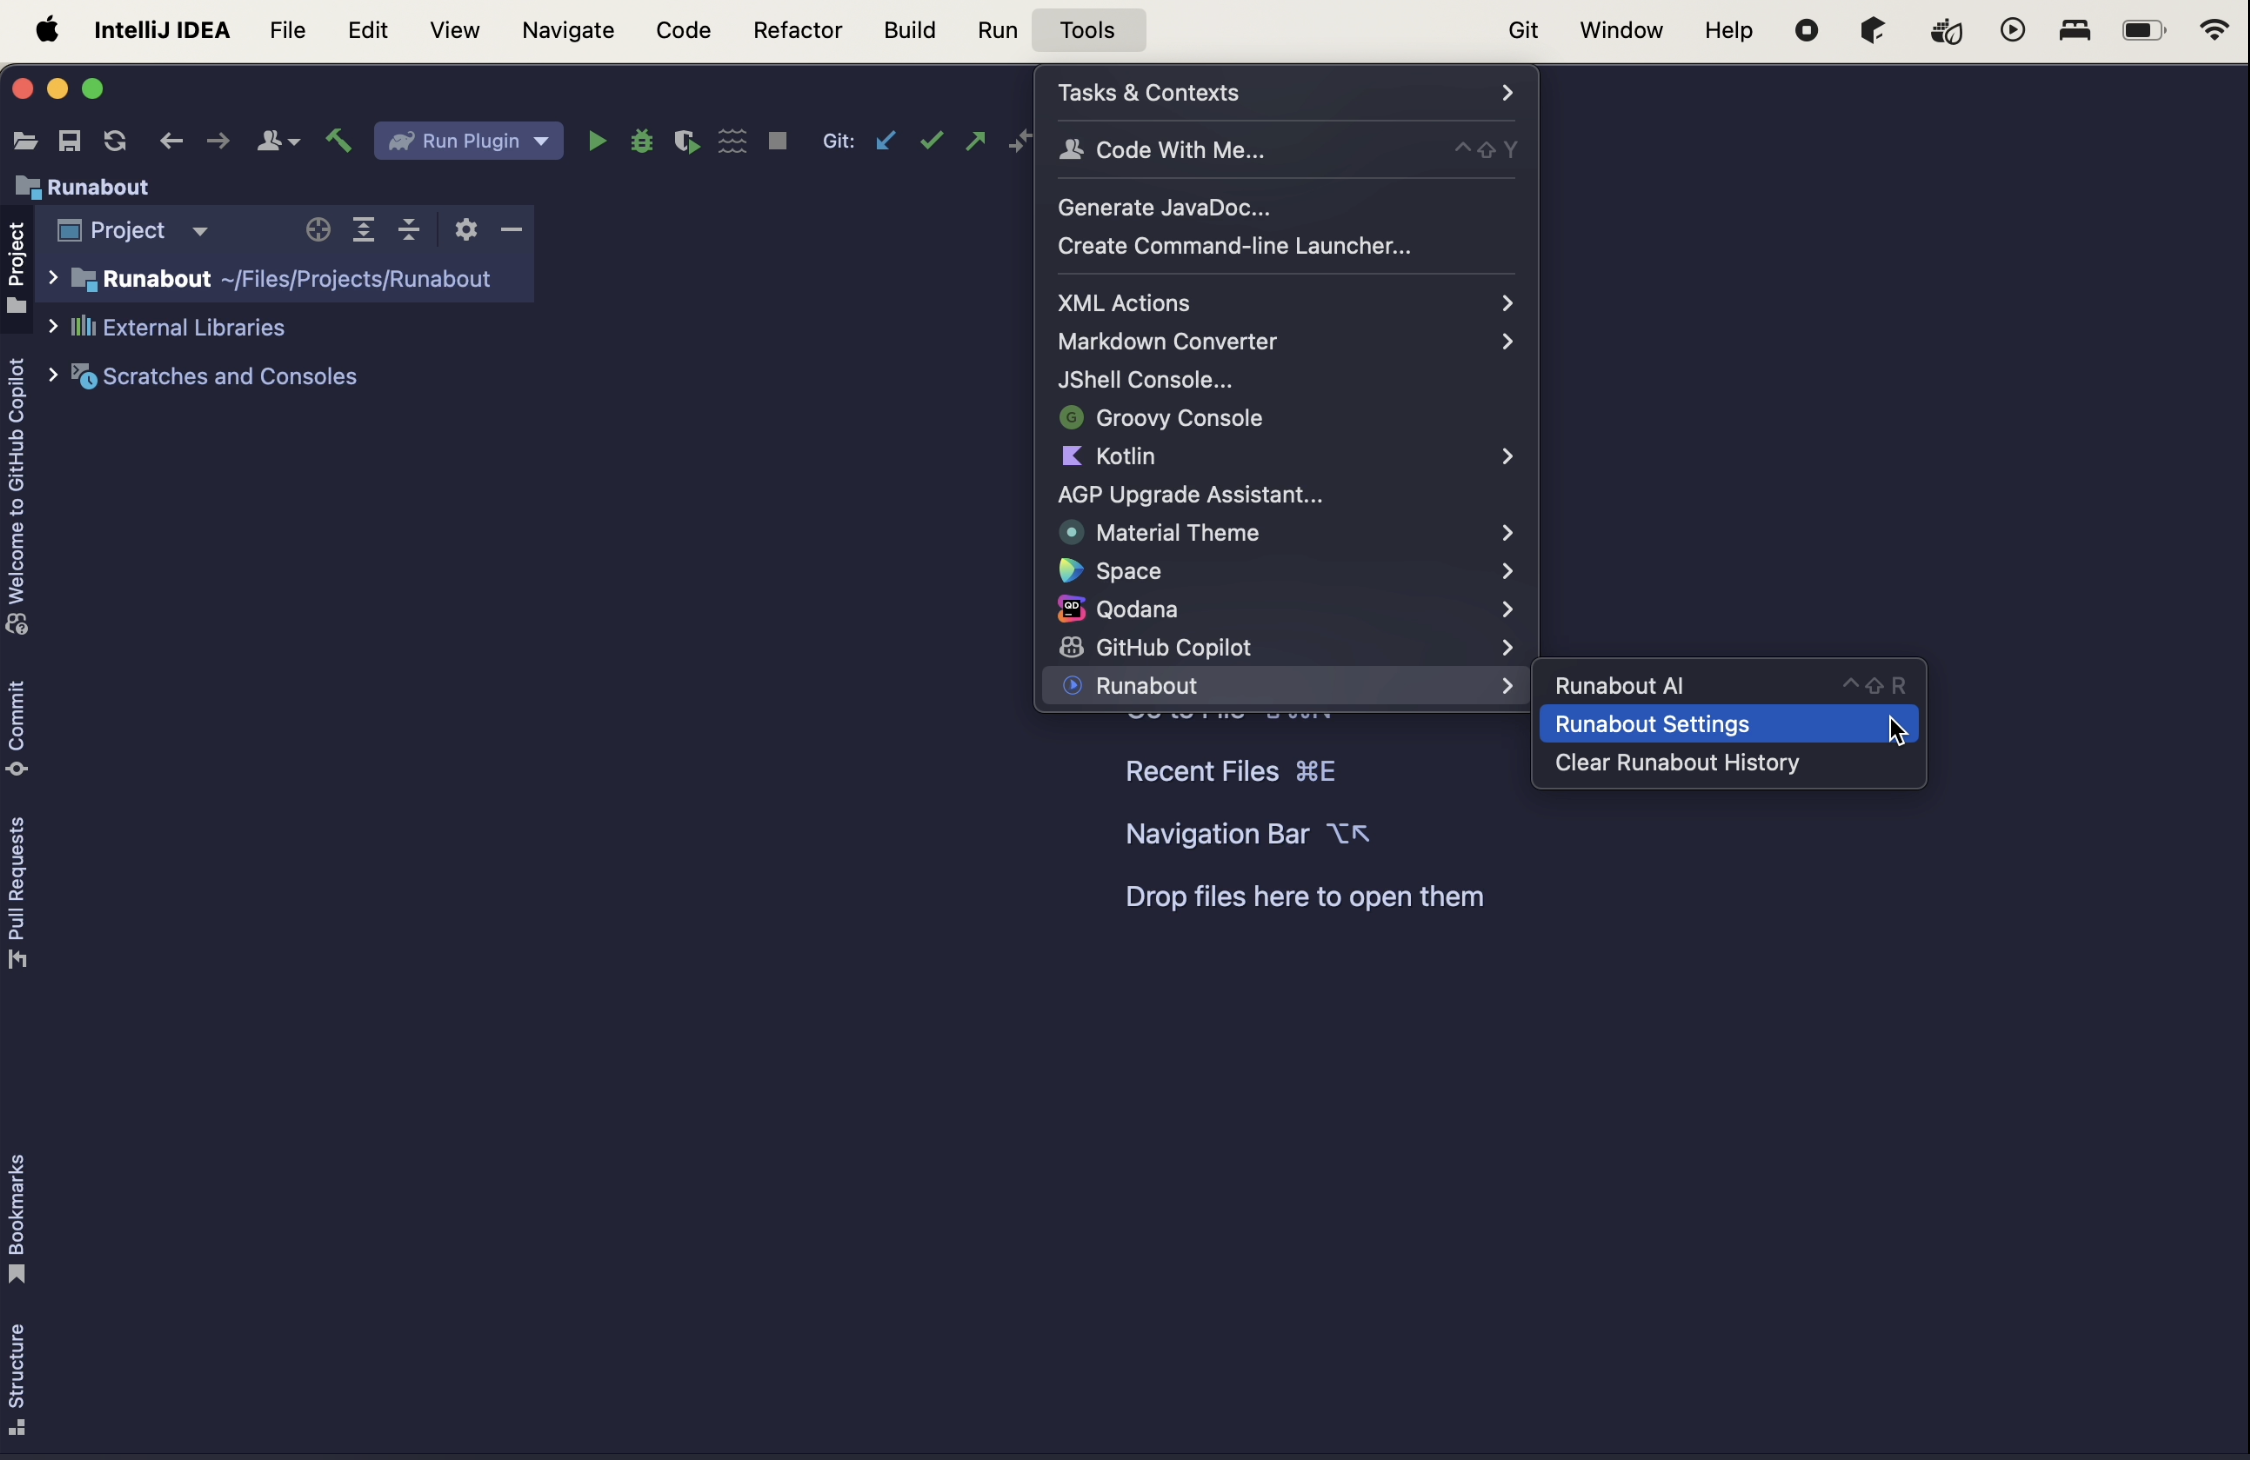Image resolution: width=2250 pixels, height=1460 pixels.
Task: Open the GitHub Copilot side tool window
Action: click(17, 496)
